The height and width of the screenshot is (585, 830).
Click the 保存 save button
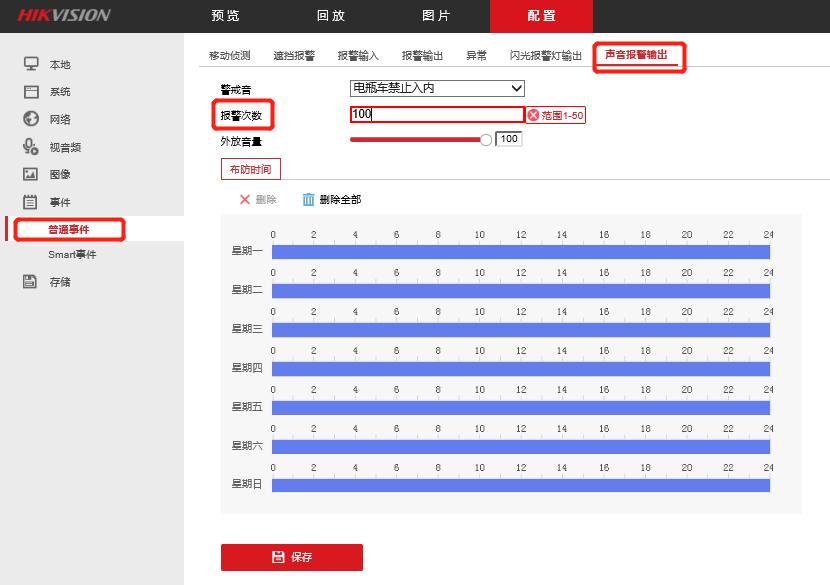pyautogui.click(x=291, y=557)
